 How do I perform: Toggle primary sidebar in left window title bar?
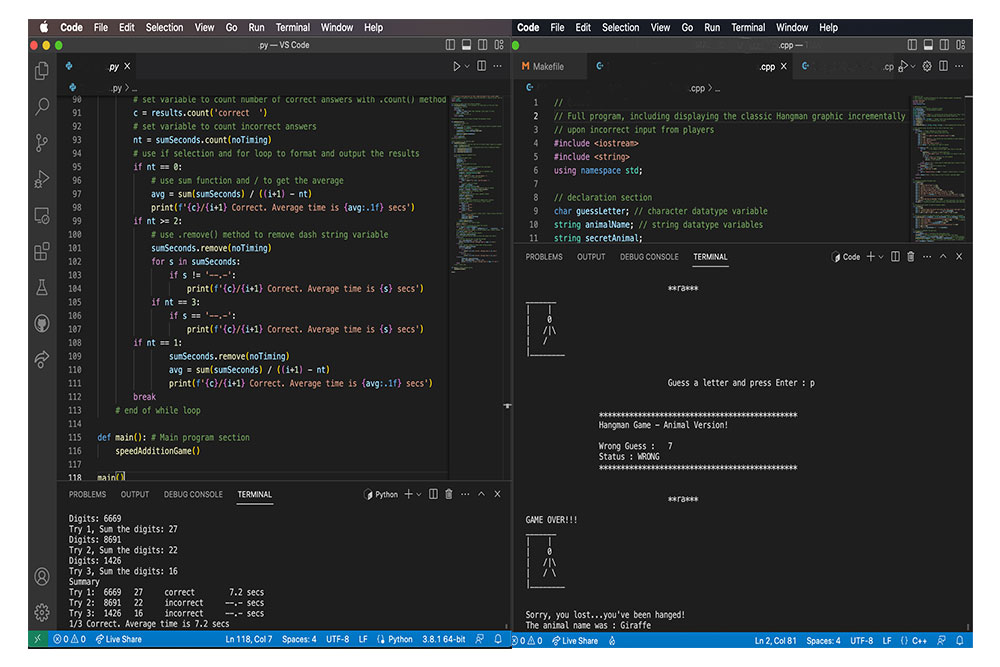tap(450, 45)
